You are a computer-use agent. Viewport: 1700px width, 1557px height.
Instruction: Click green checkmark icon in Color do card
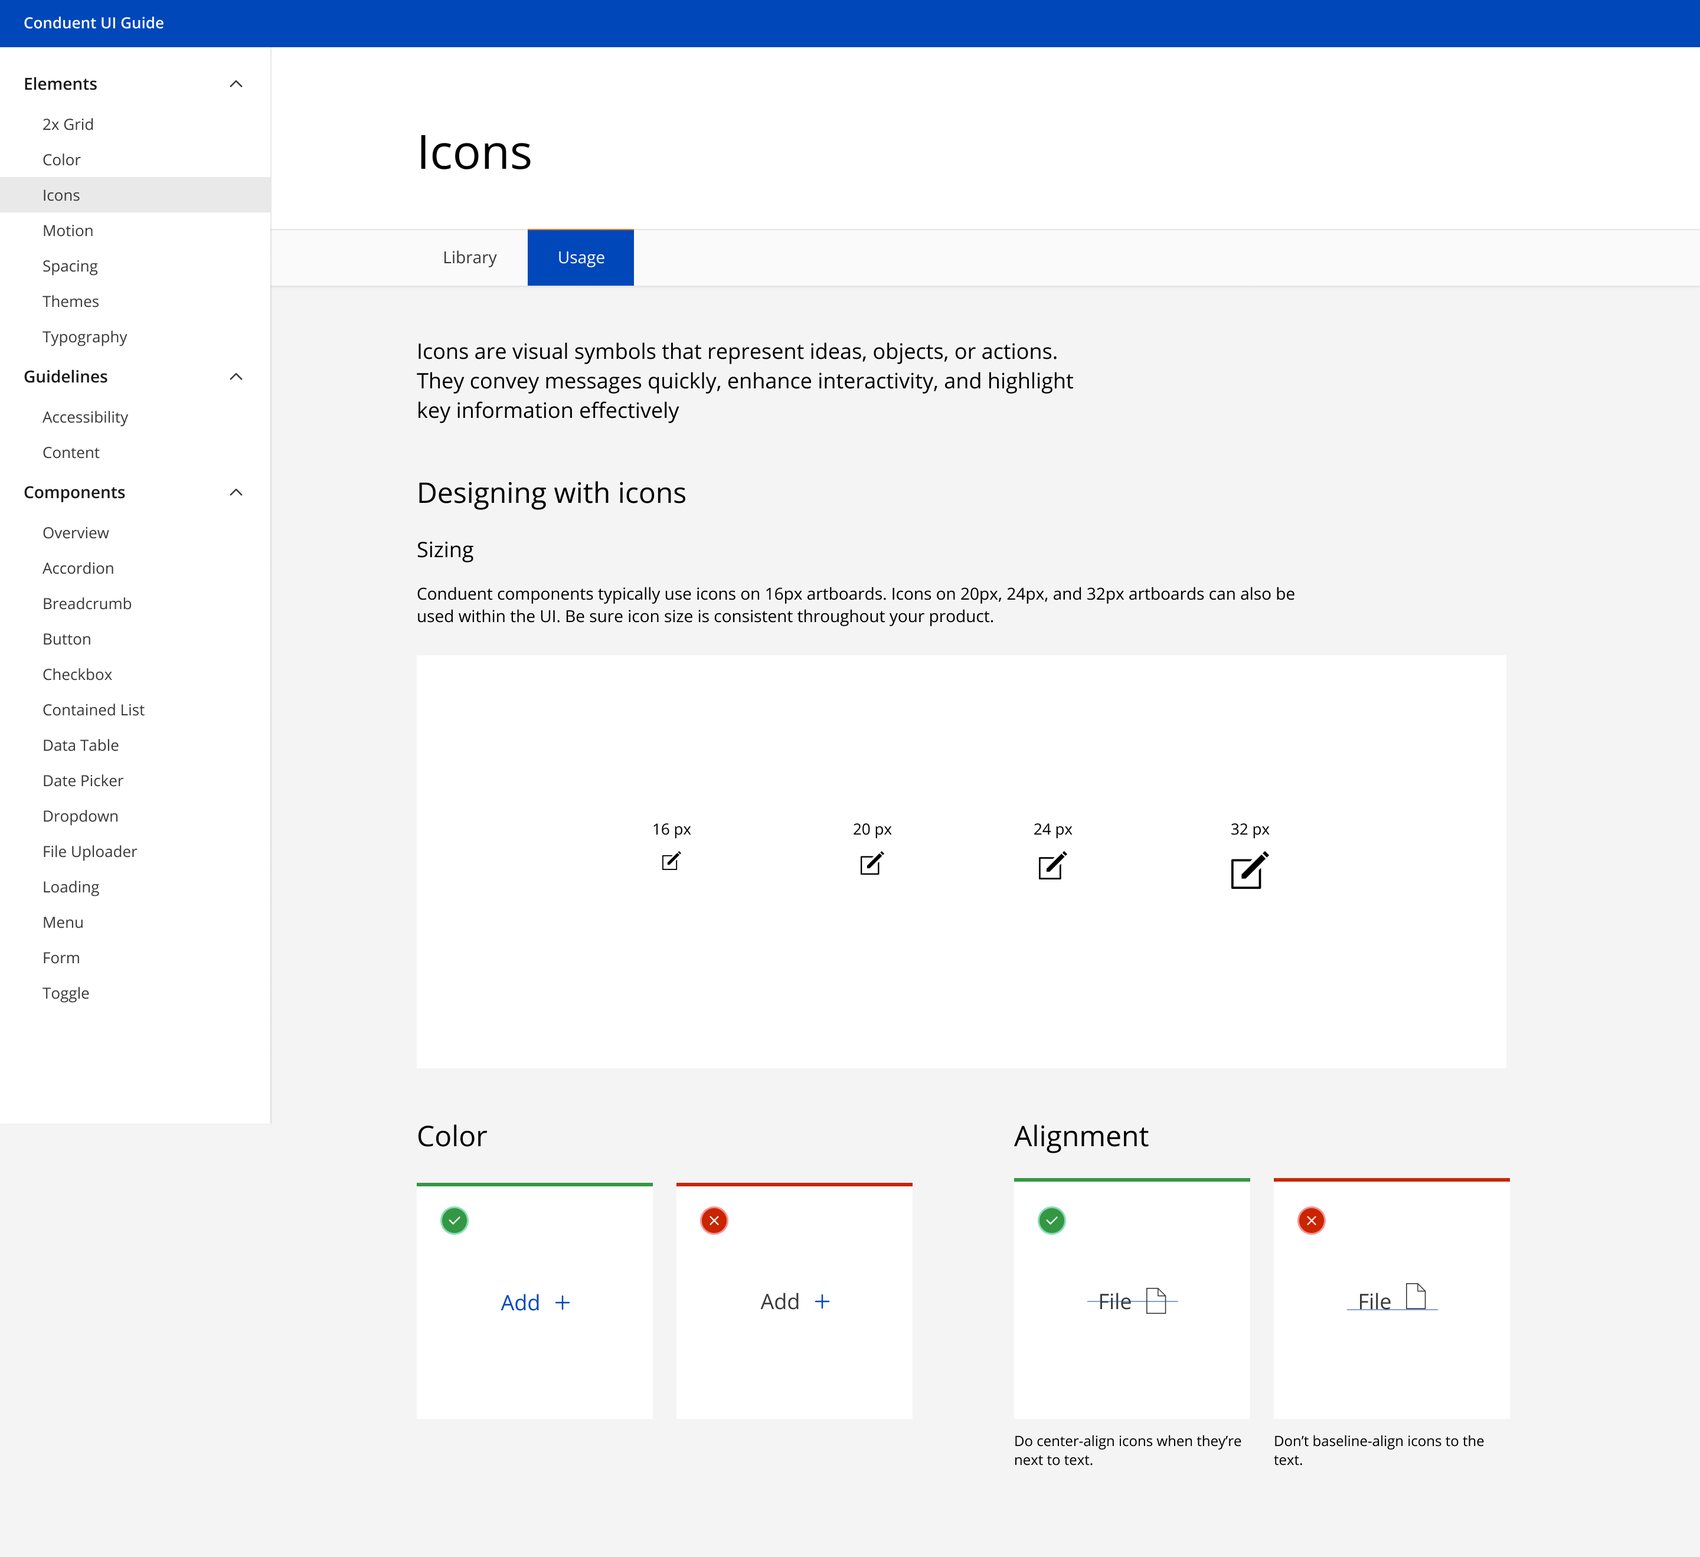[454, 1220]
